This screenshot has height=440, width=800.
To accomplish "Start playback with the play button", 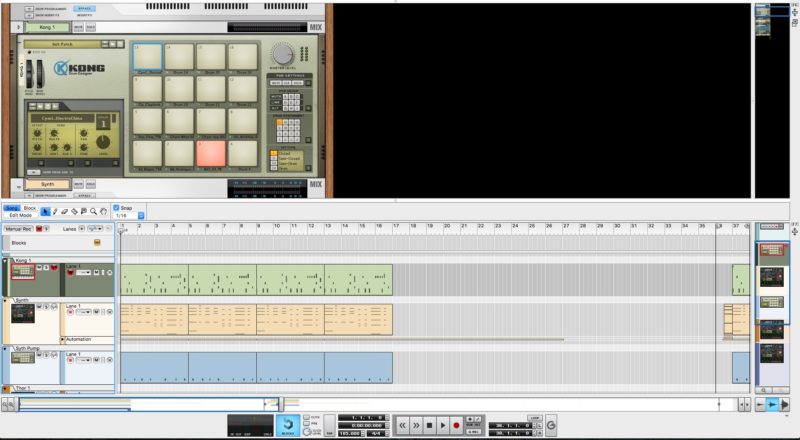I will [x=443, y=425].
